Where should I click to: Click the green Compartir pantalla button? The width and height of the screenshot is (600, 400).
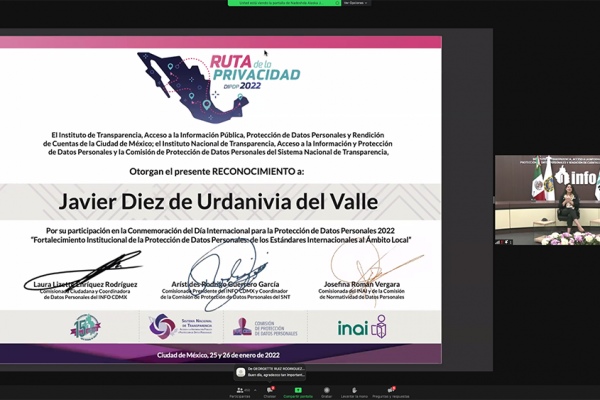(298, 392)
